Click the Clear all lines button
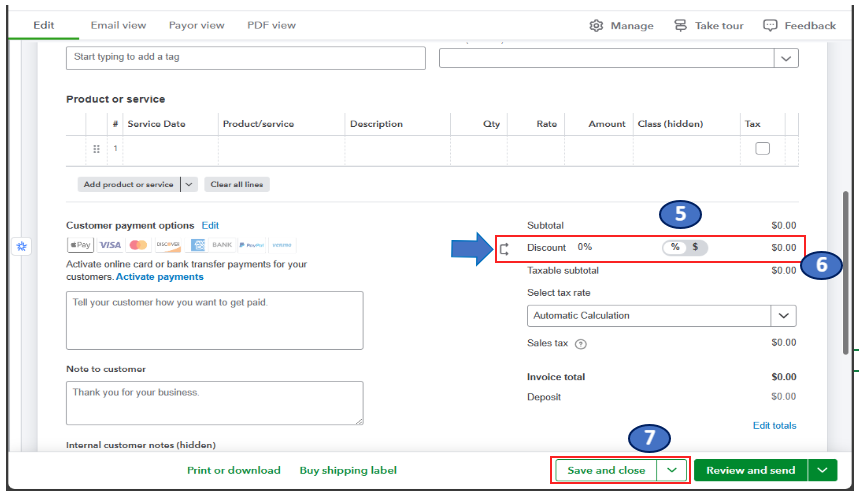Image resolution: width=859 pixels, height=497 pixels. tap(237, 185)
